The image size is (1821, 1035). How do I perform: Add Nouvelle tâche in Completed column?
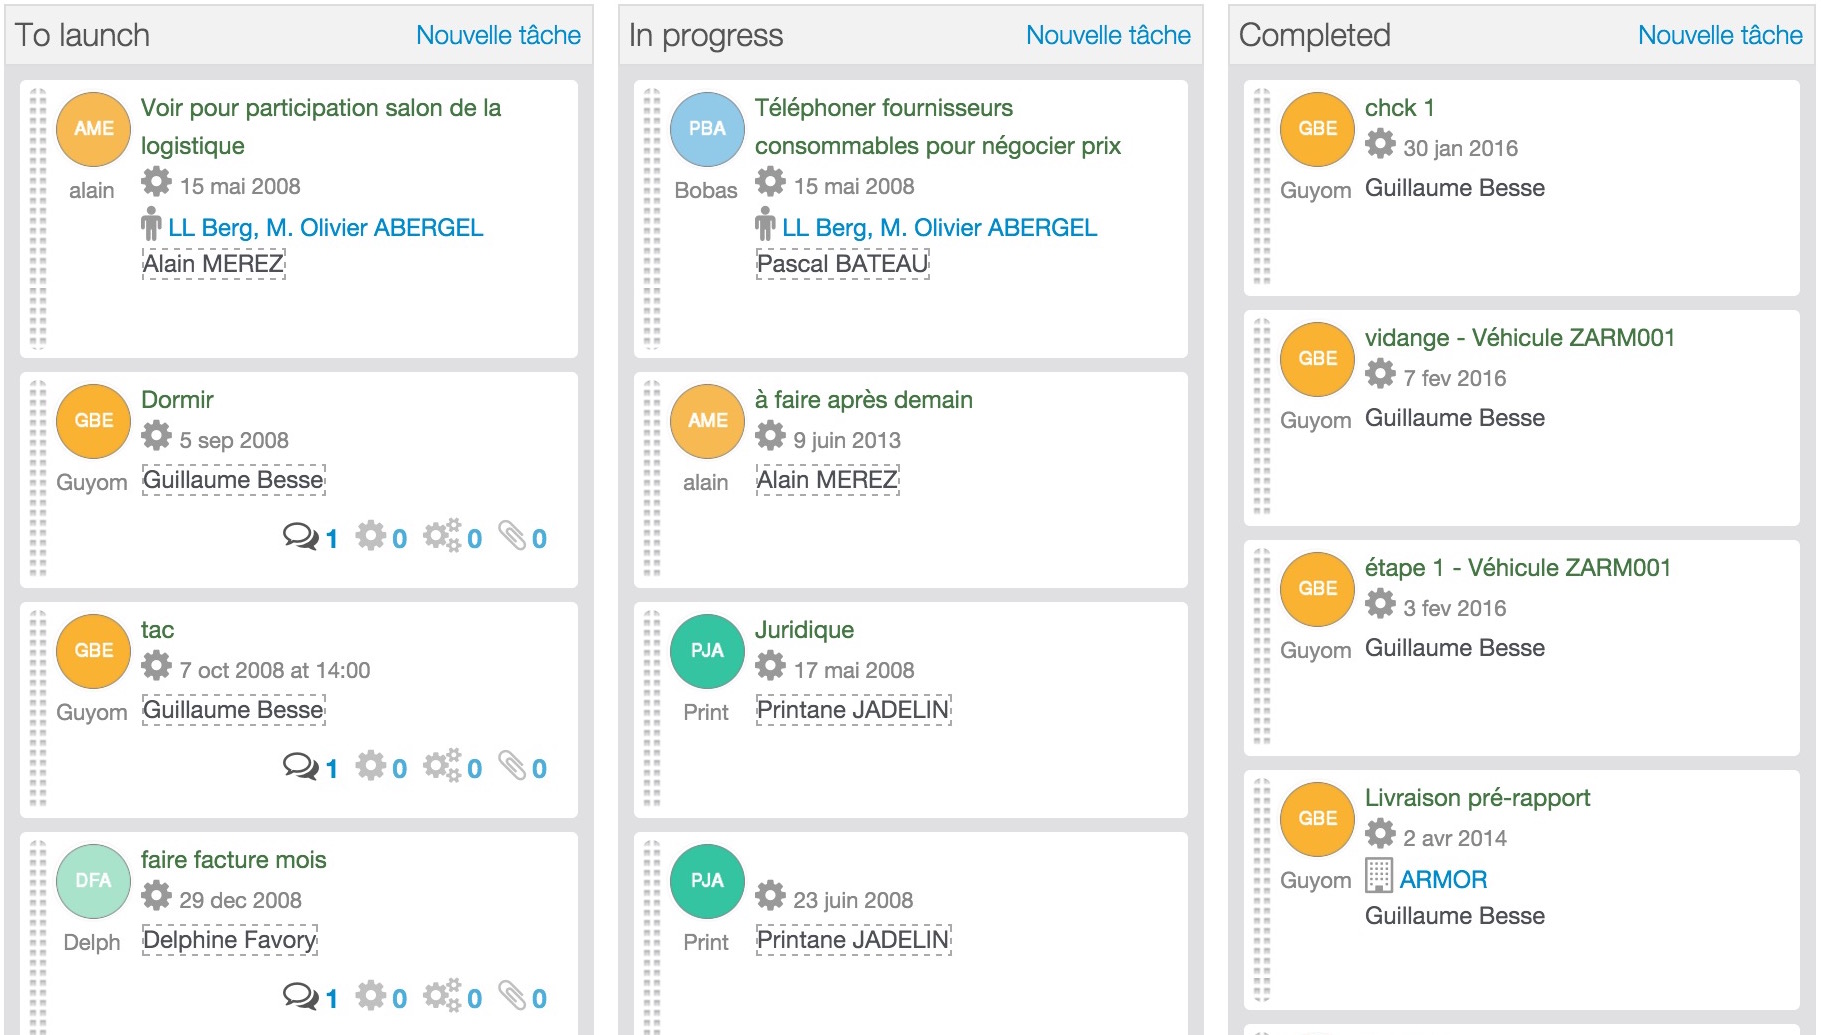coord(1719,35)
